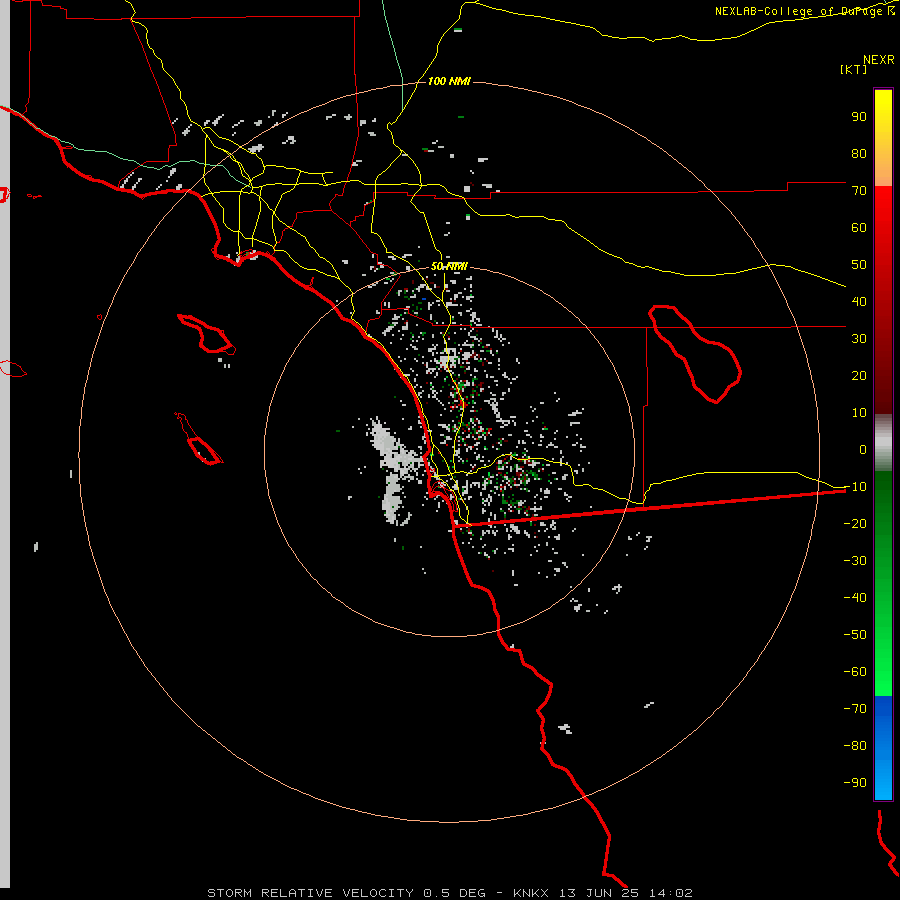Click the 0.5 DEG elevation text
This screenshot has height=900, width=900.
[455, 893]
